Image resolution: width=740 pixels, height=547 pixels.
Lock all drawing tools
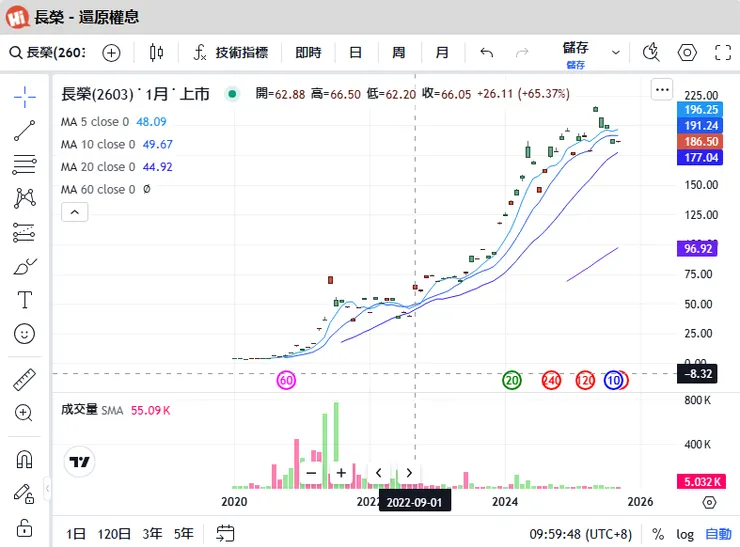point(25,528)
